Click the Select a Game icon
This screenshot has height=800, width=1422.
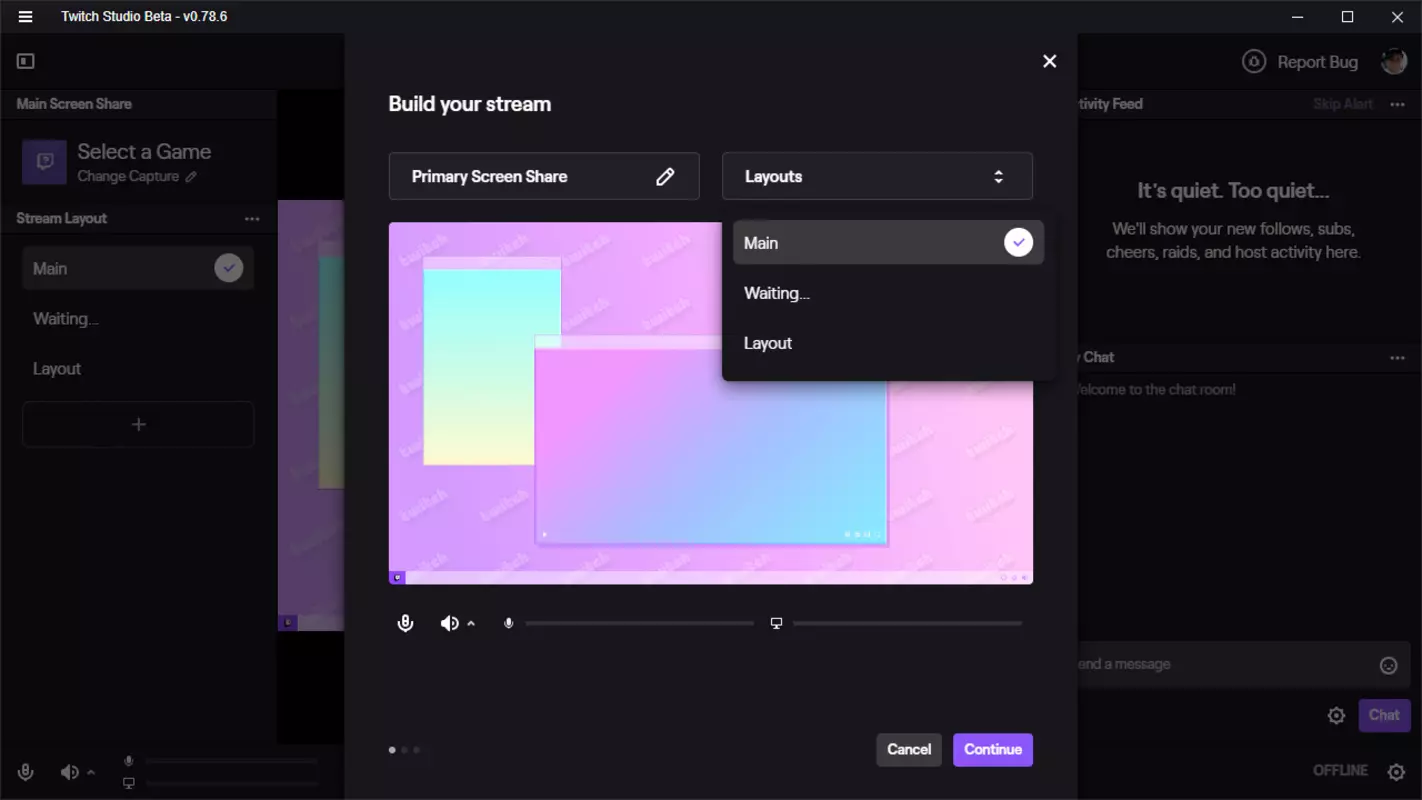44,162
